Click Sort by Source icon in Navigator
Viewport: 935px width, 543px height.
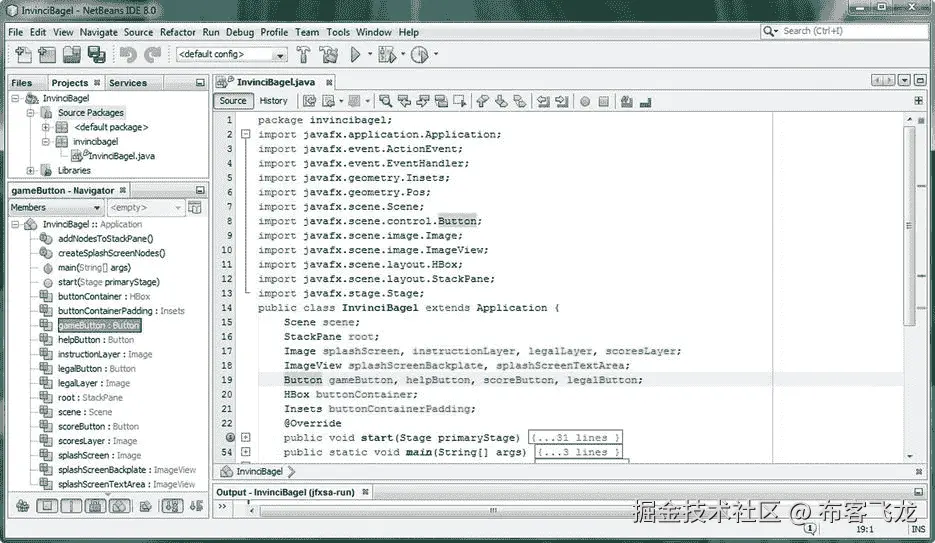(x=196, y=507)
